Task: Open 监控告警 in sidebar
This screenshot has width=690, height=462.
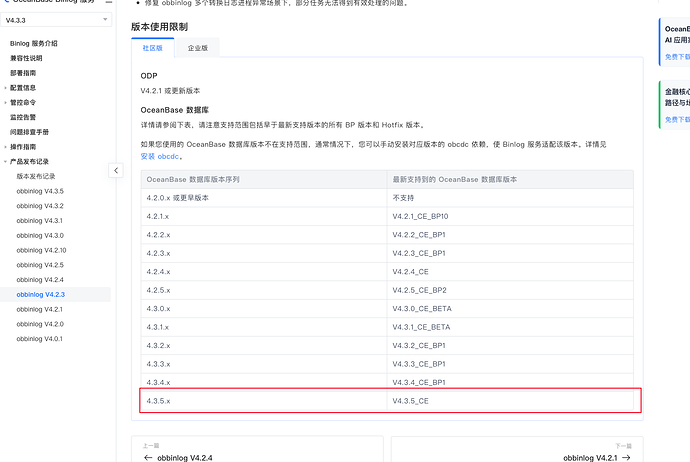Action: pos(23,117)
